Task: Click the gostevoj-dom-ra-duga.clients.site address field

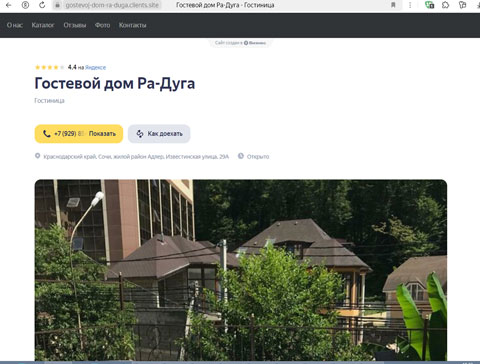Action: (x=112, y=5)
